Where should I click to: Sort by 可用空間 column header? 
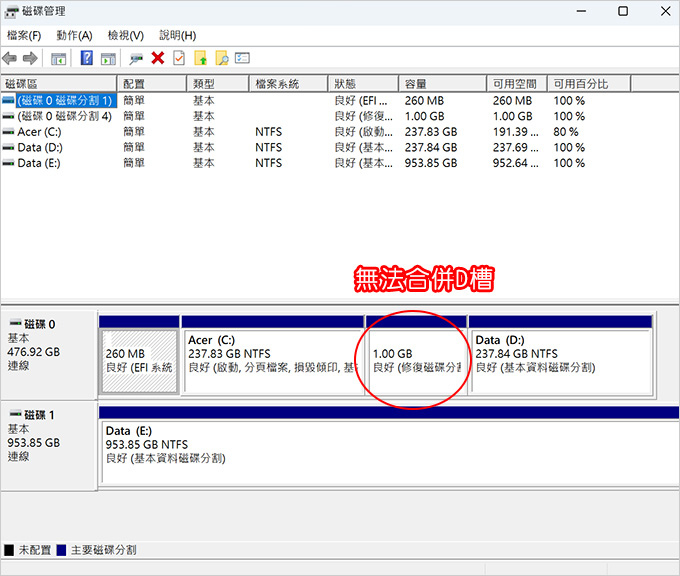517,84
